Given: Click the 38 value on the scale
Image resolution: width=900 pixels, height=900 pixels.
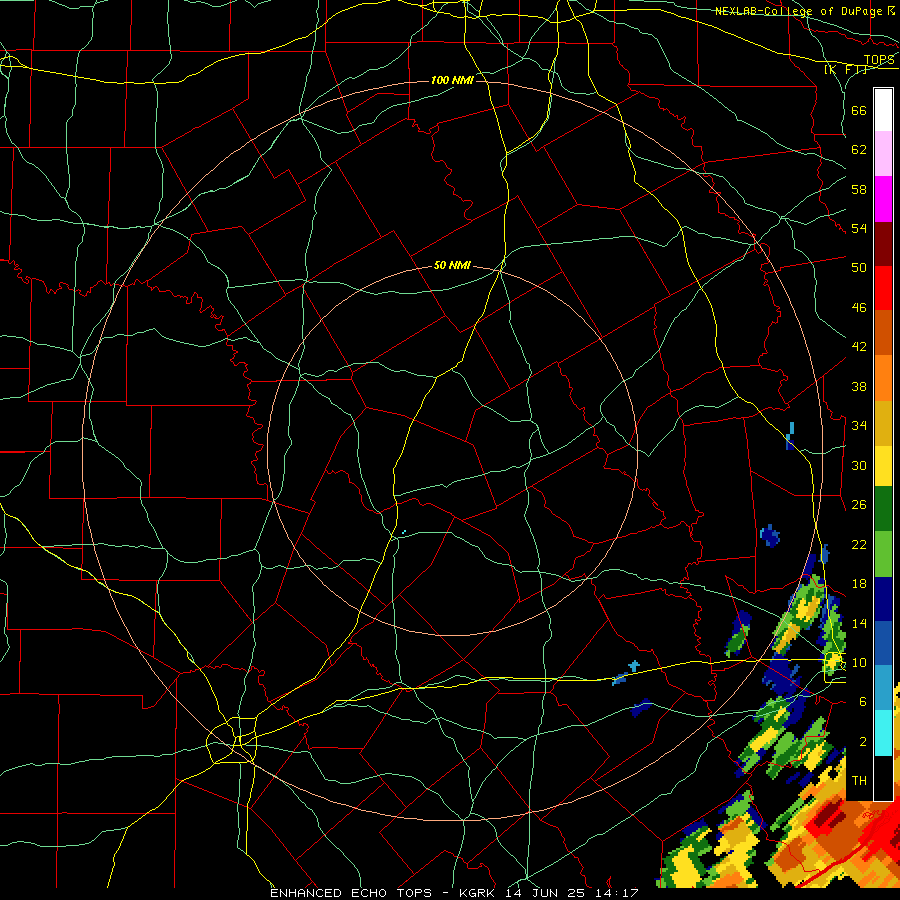Looking at the screenshot, I should (x=859, y=386).
